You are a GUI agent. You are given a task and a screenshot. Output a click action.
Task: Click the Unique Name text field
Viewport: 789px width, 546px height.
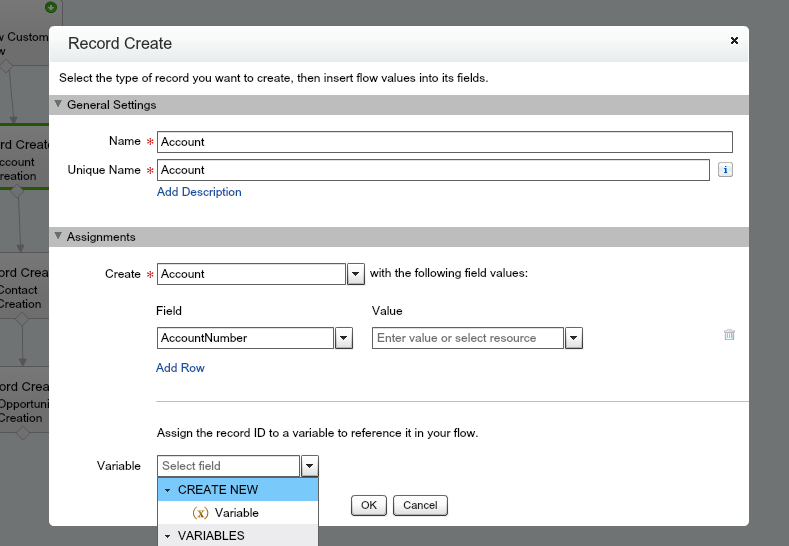(433, 170)
